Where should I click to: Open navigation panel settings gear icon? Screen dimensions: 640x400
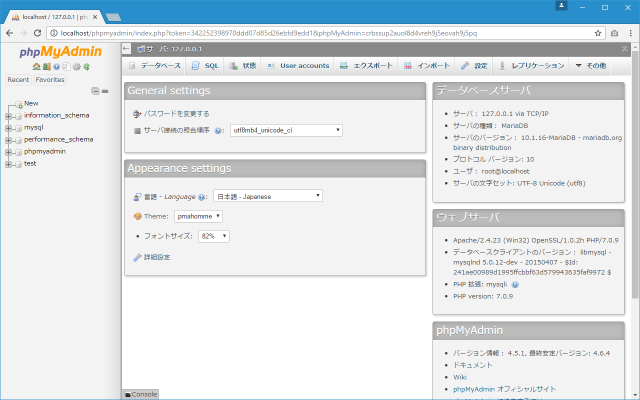pyautogui.click(x=76, y=67)
